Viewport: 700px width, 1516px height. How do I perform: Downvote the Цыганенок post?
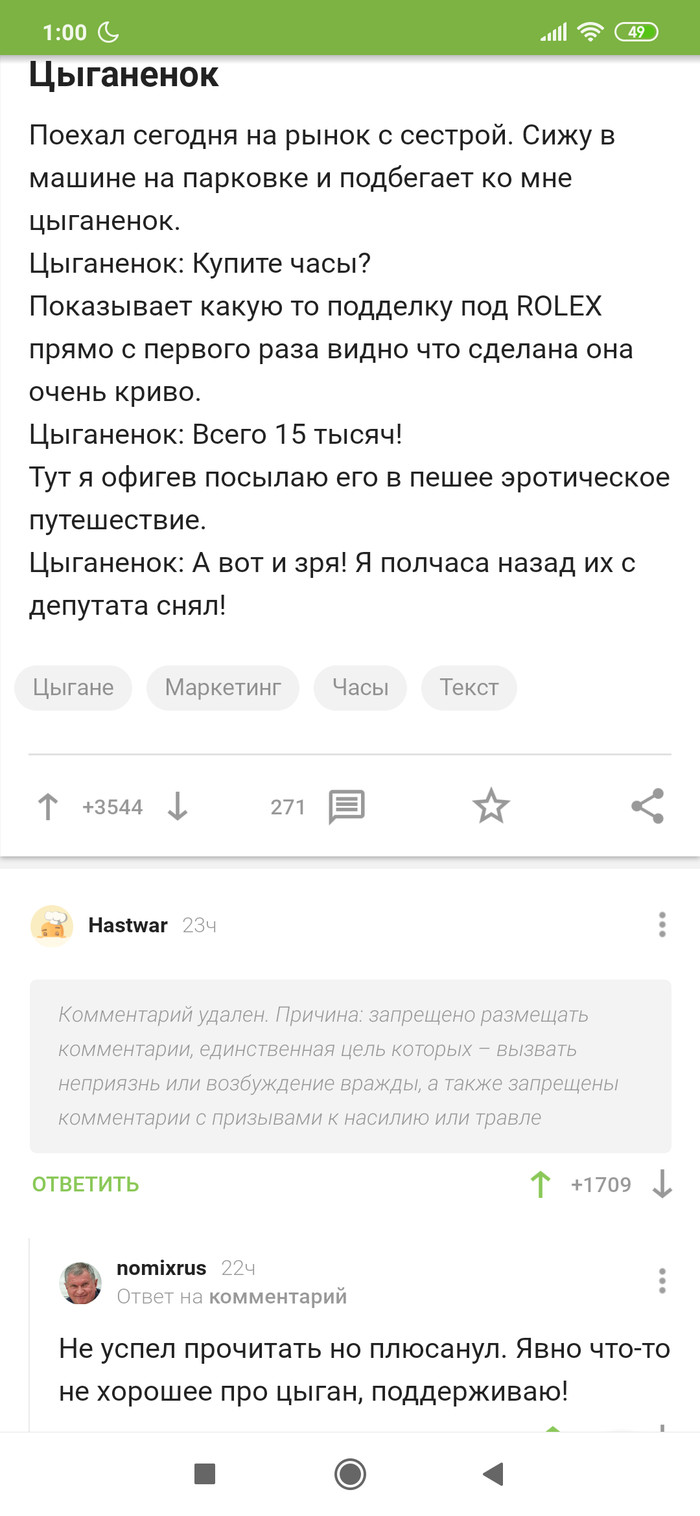(x=178, y=805)
